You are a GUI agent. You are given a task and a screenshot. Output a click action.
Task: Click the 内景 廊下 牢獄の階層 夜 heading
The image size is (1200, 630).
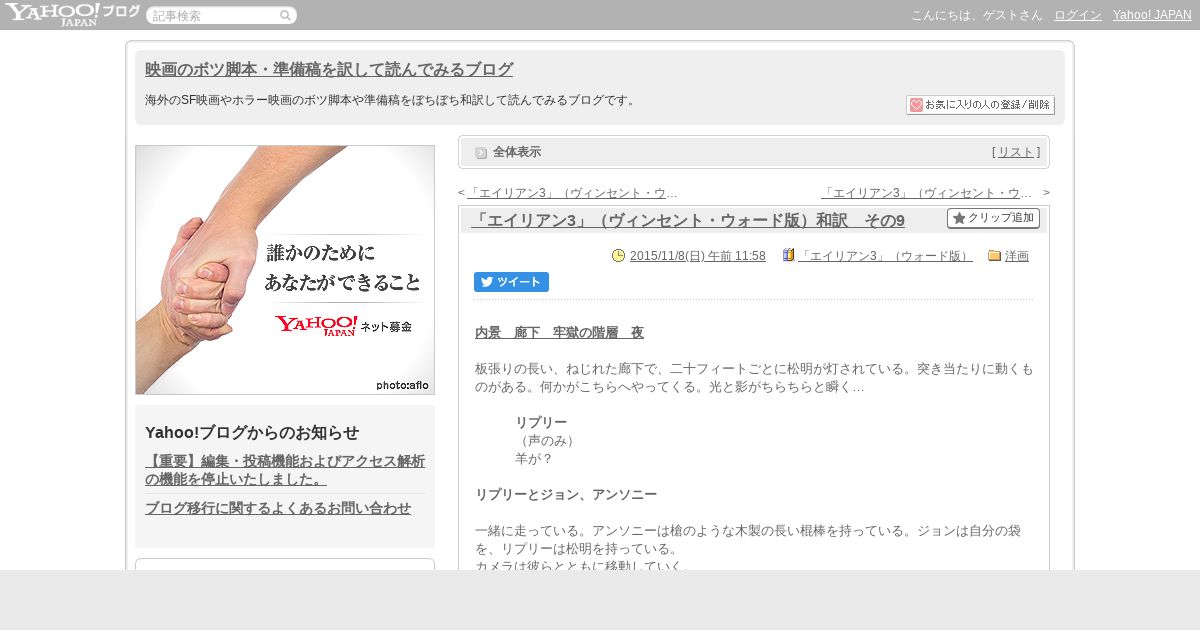click(559, 333)
